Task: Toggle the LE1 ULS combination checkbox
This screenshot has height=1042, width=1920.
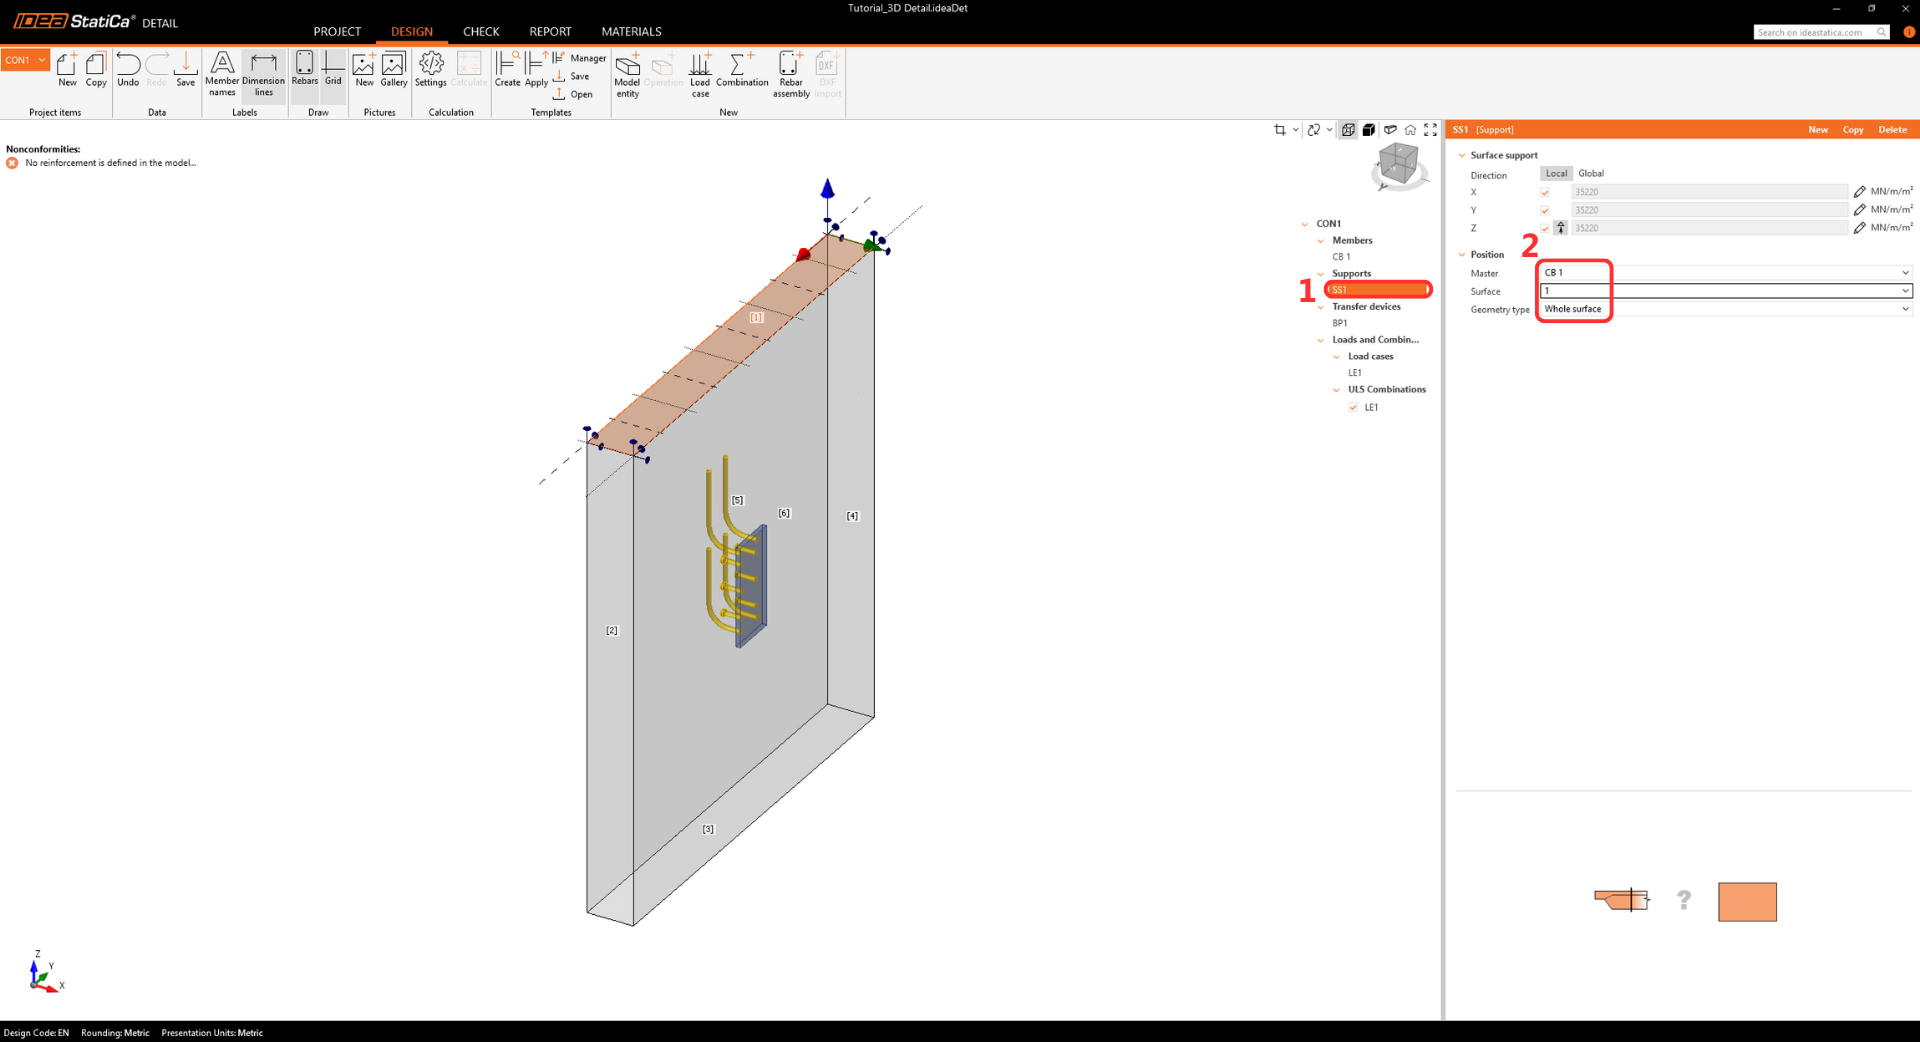Action: click(1353, 407)
